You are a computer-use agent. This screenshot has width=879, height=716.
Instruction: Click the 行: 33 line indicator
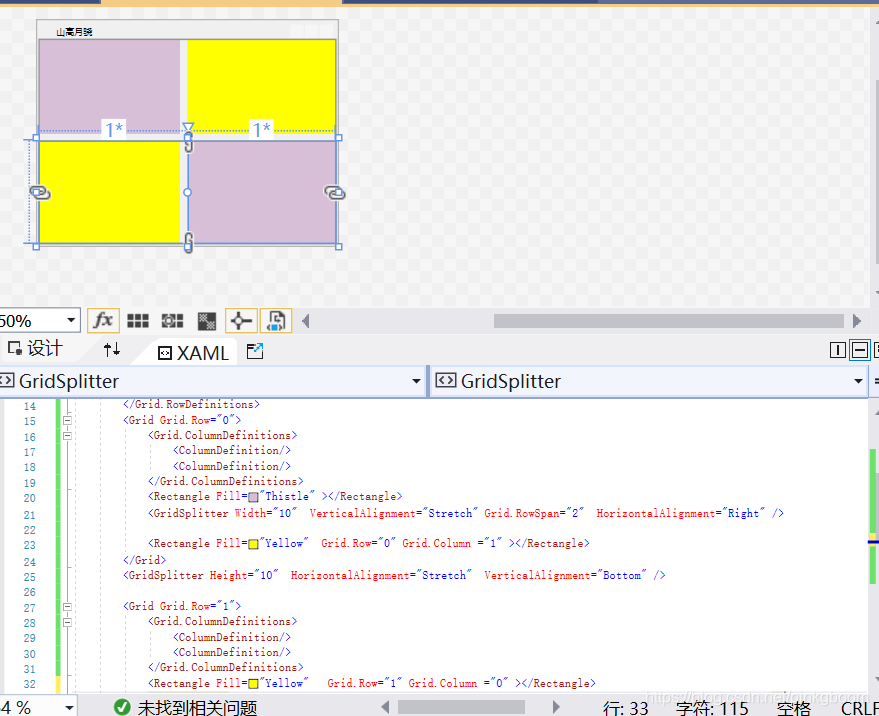click(x=626, y=708)
